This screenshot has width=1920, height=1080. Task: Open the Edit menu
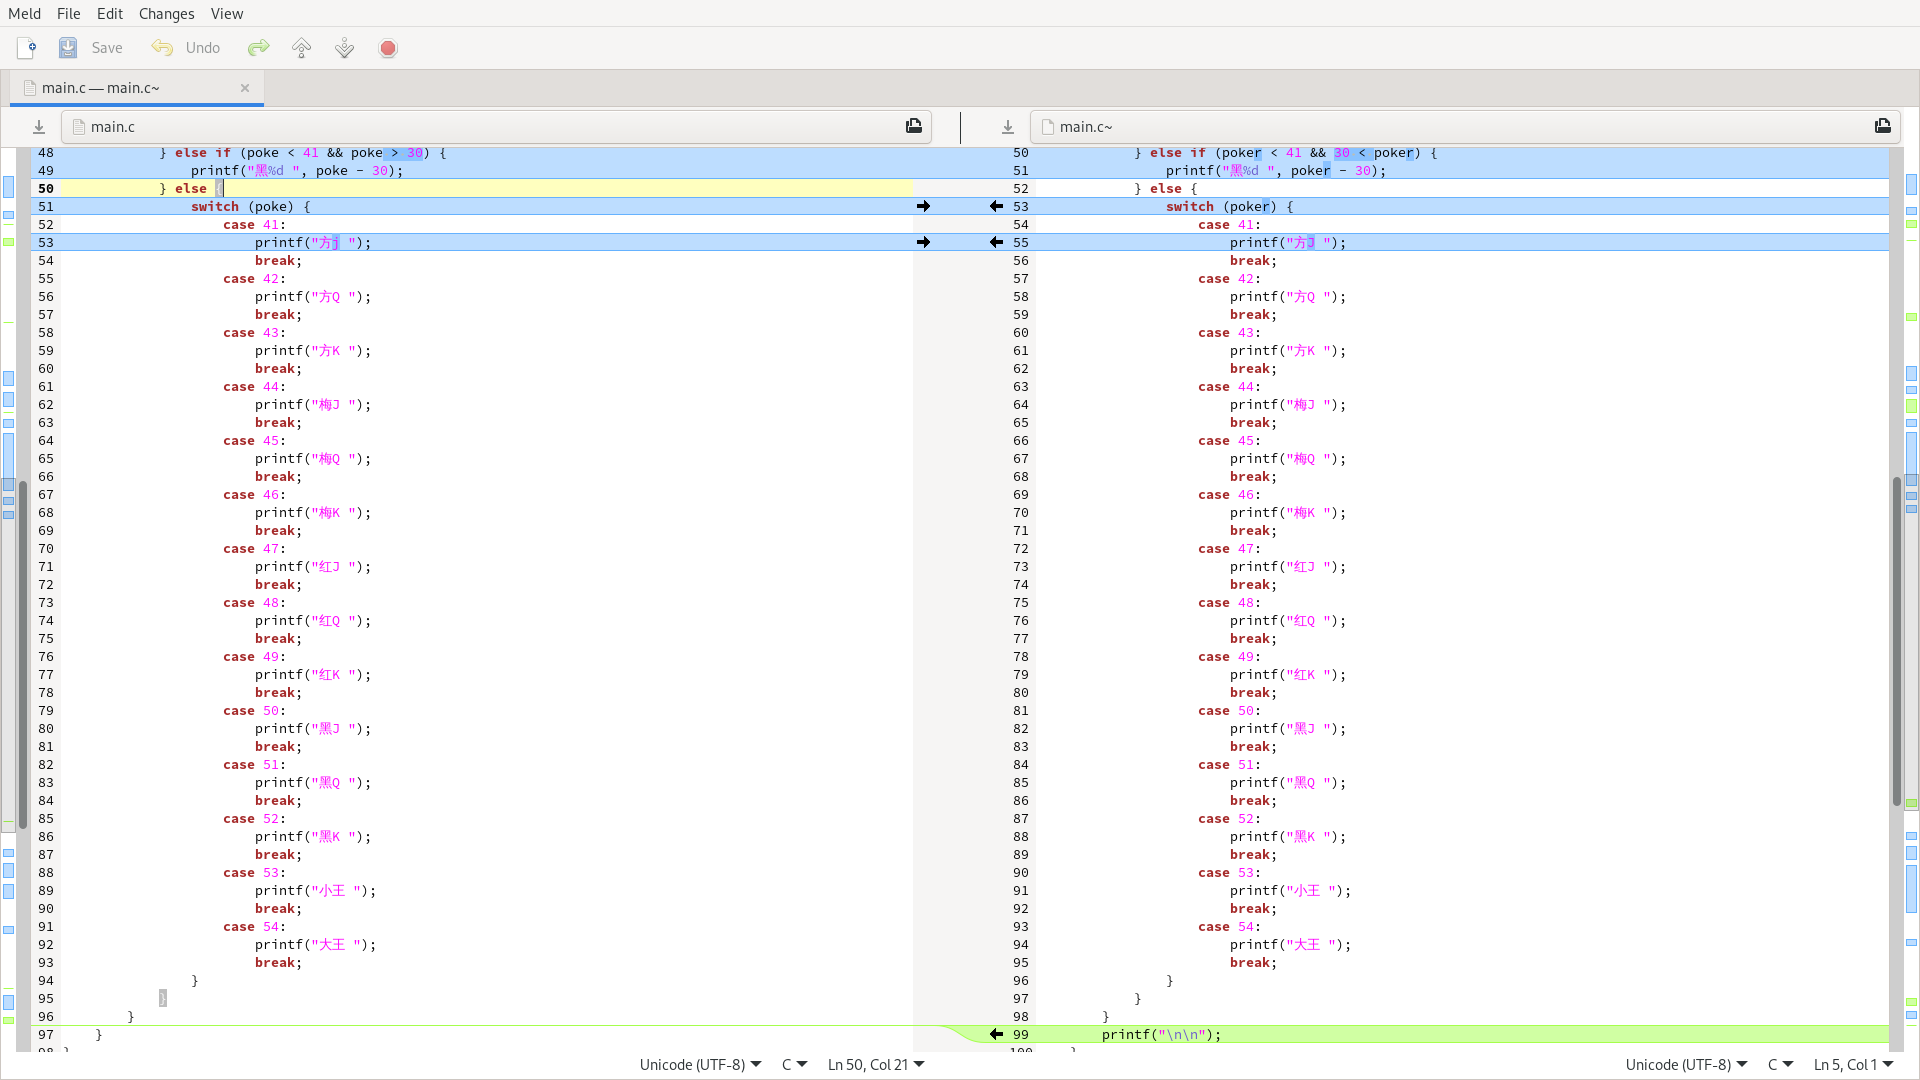point(110,13)
